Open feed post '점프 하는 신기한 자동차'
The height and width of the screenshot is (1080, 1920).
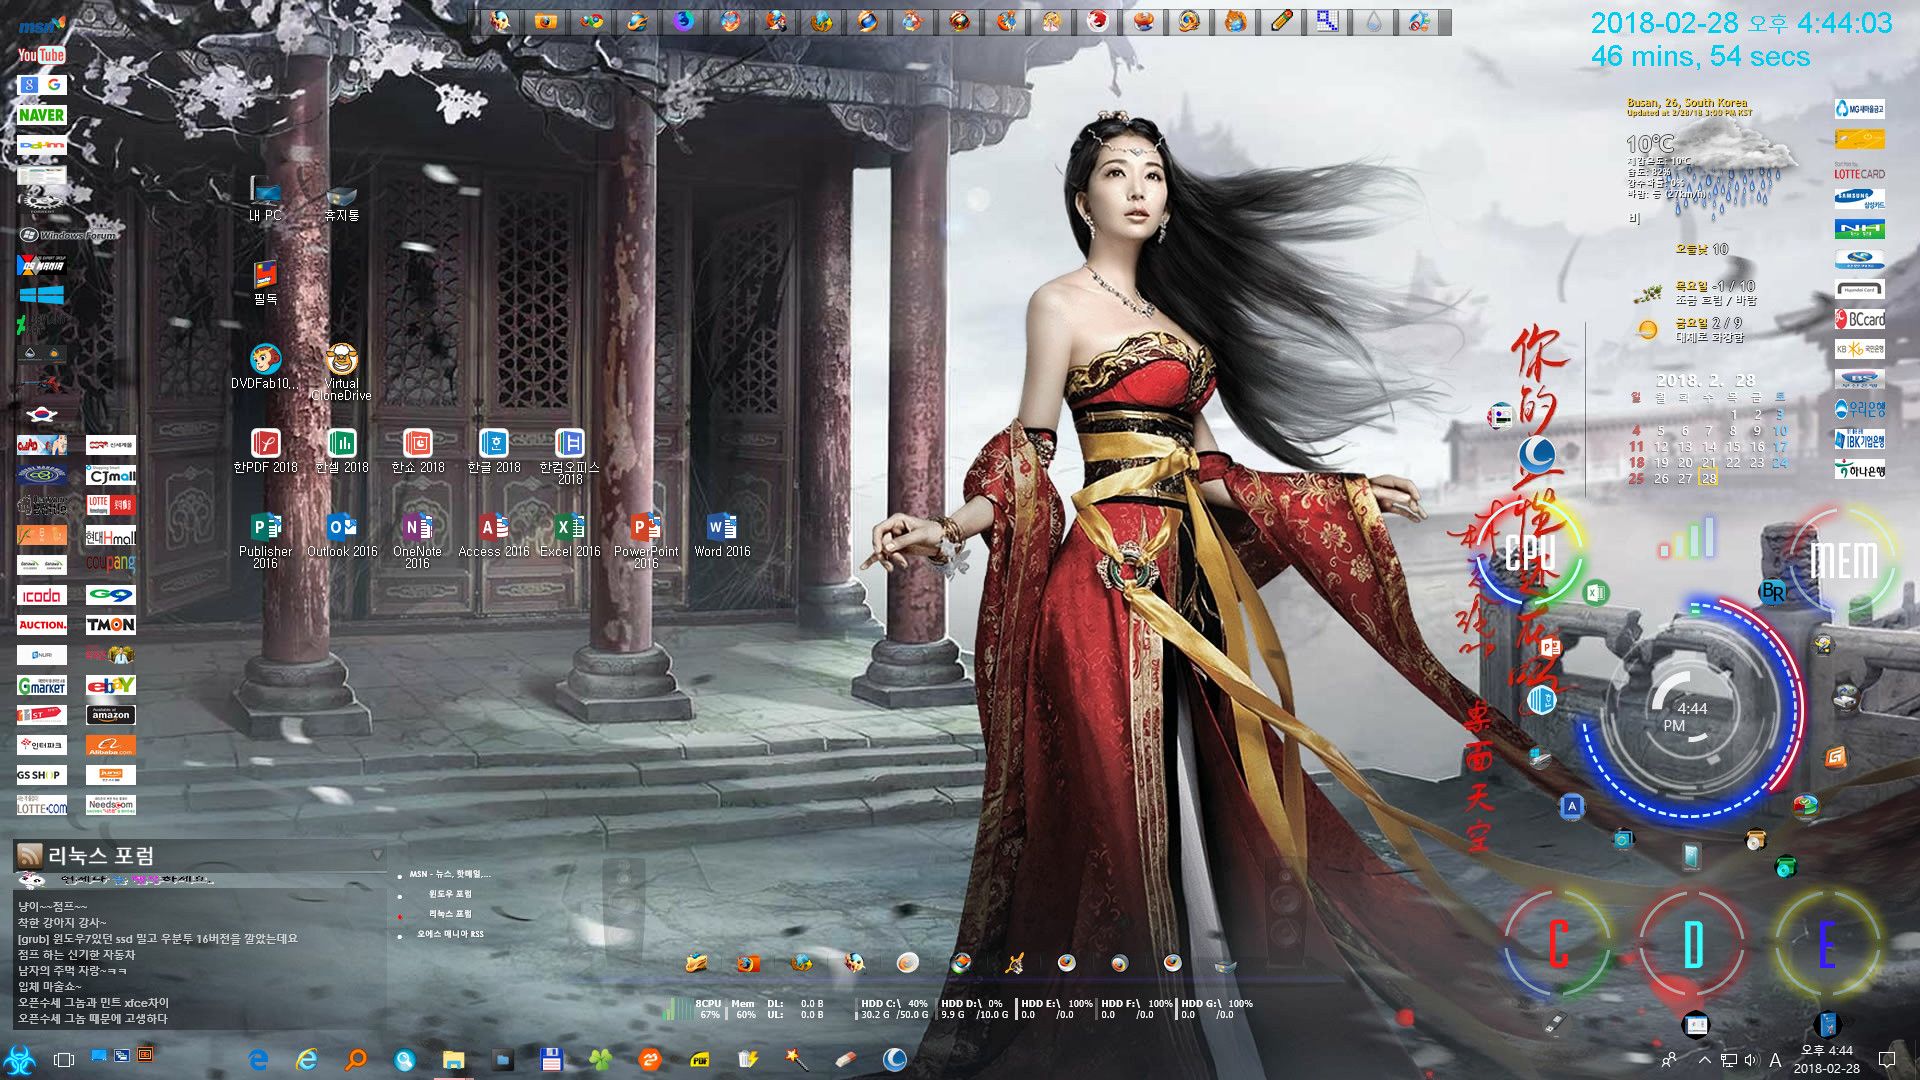coord(76,954)
